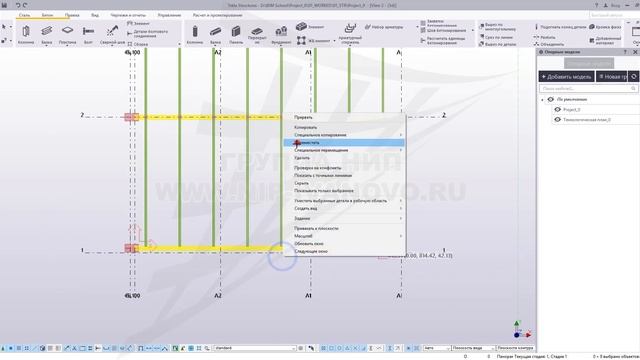Open the selection arrow dropdown at ribbon left
This screenshot has width=640, height=360.
click(x=11, y=27)
